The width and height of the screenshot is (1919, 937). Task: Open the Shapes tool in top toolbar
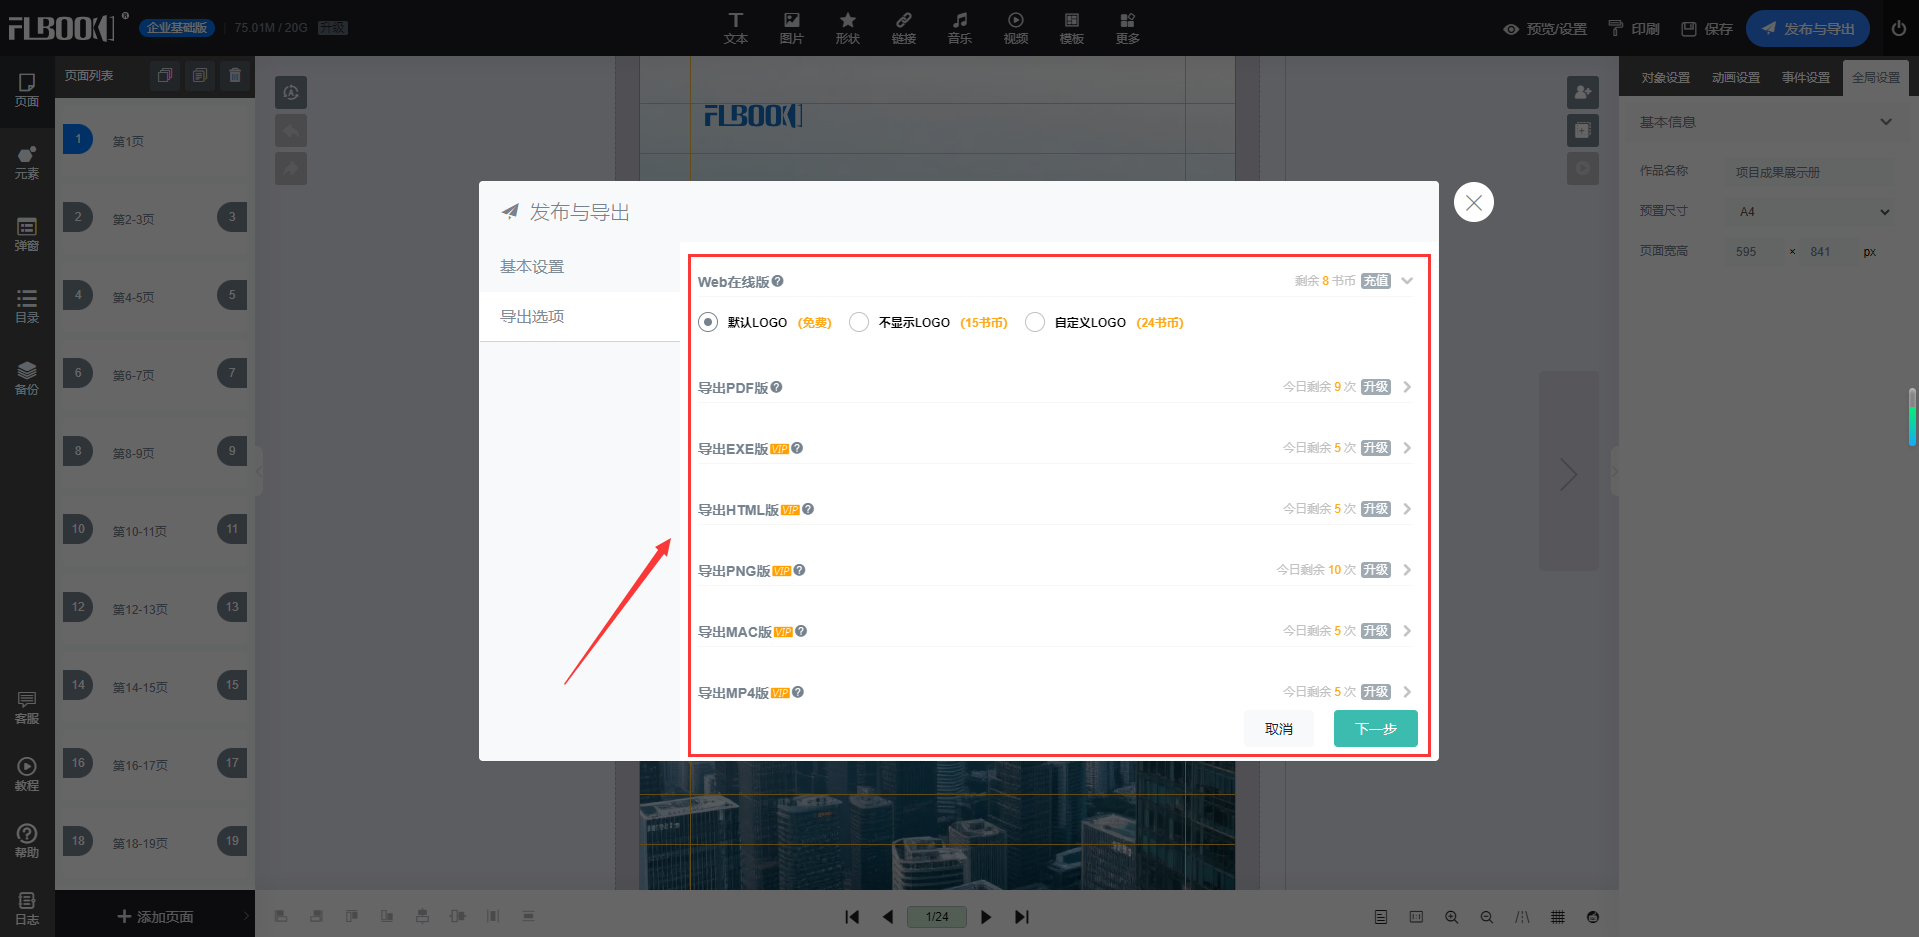847,28
